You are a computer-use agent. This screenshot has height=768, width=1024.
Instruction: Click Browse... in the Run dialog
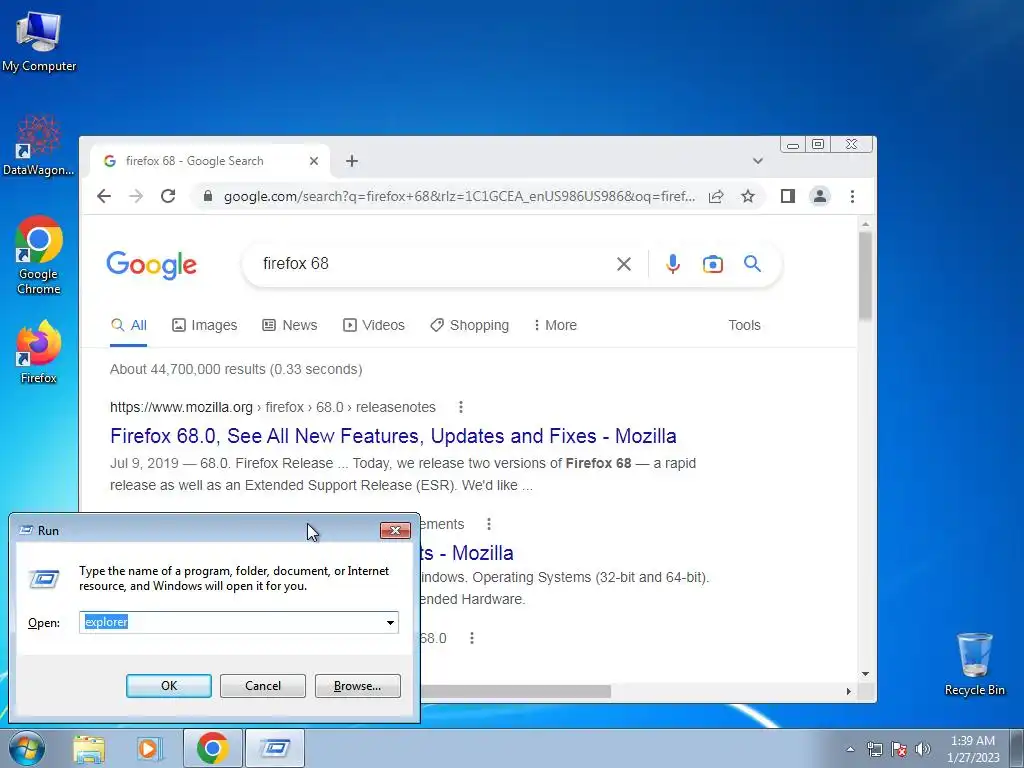[357, 686]
